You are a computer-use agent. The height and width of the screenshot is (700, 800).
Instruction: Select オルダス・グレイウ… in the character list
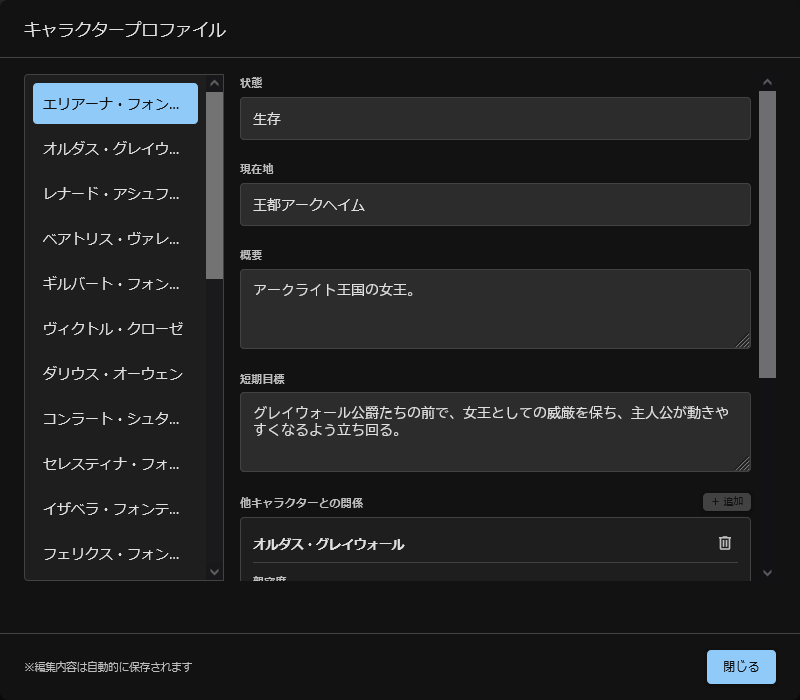point(115,149)
